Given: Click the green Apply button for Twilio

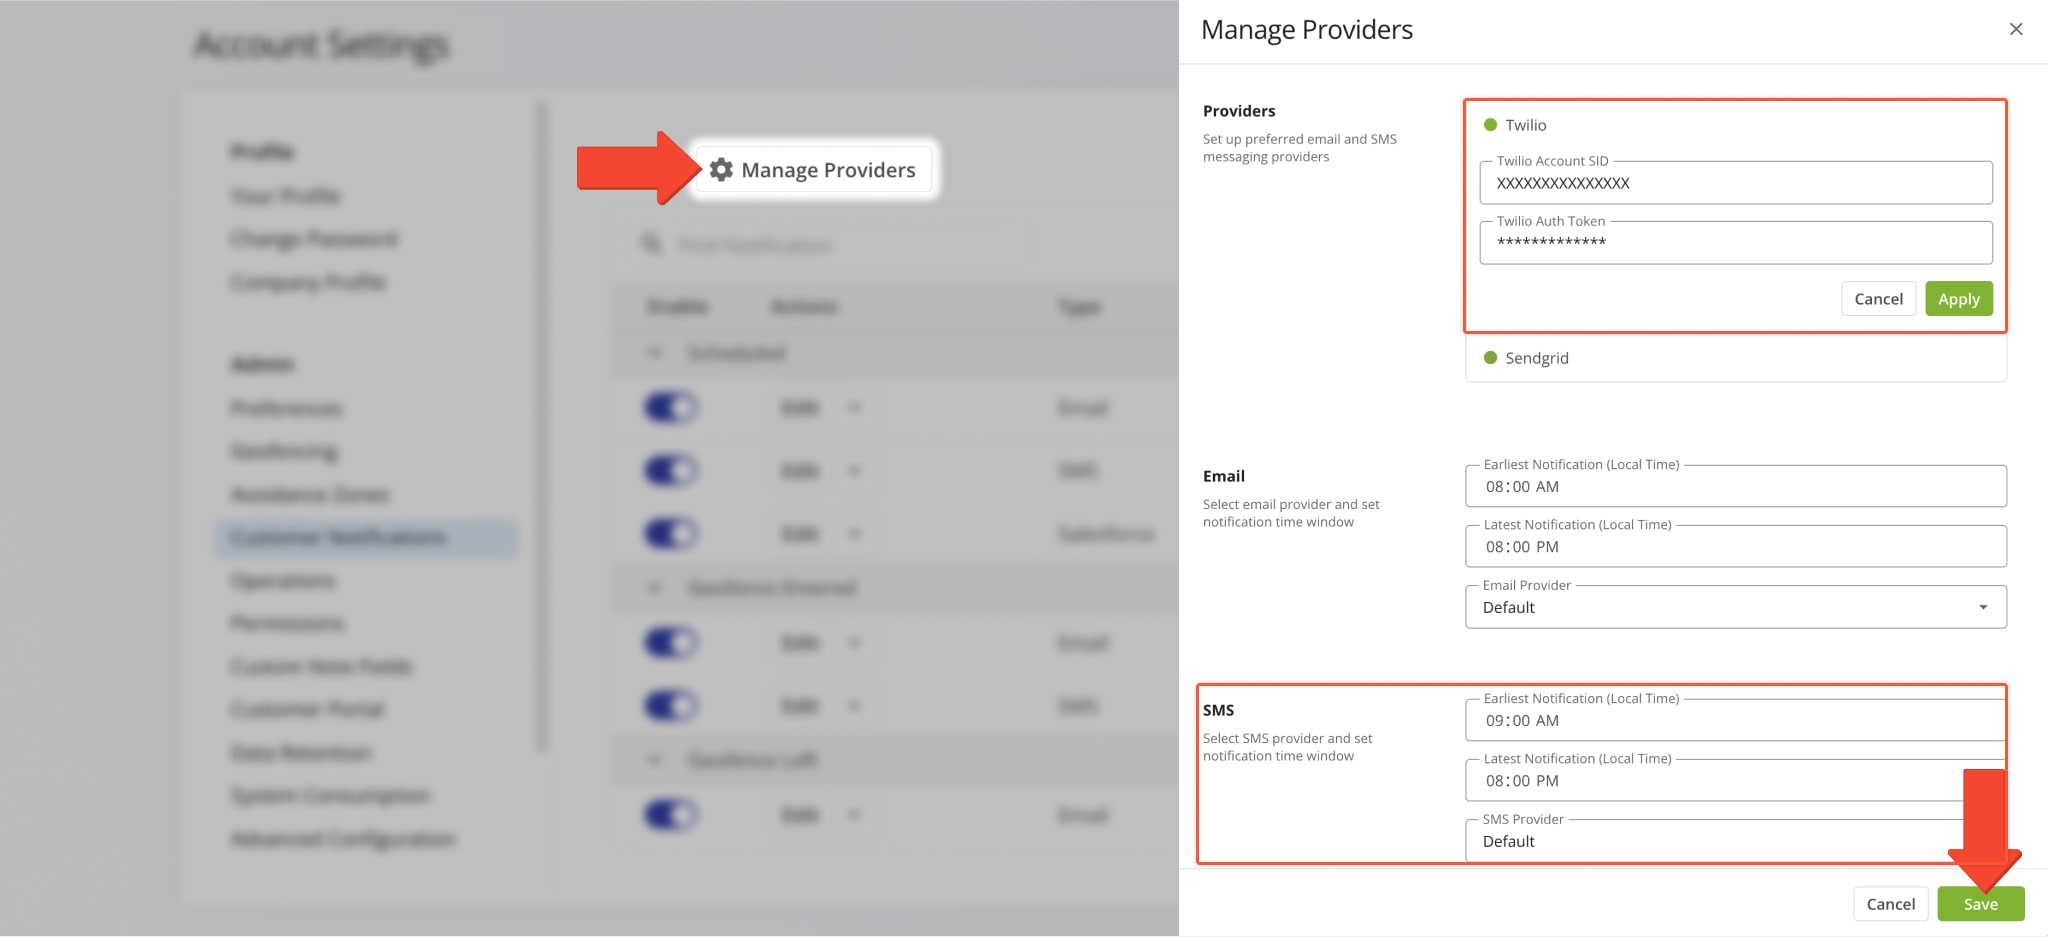Looking at the screenshot, I should [x=1958, y=299].
